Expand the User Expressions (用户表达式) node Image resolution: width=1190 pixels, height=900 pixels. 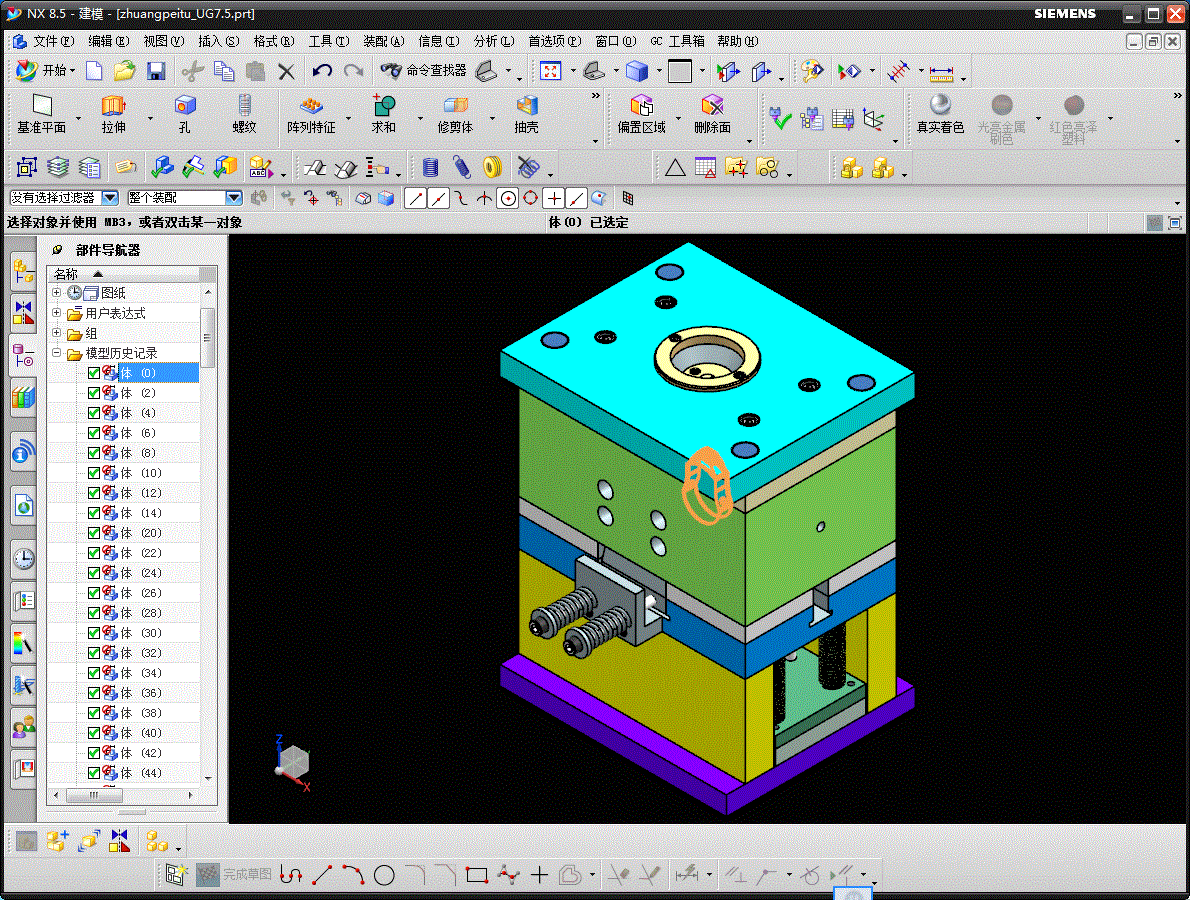[56, 313]
